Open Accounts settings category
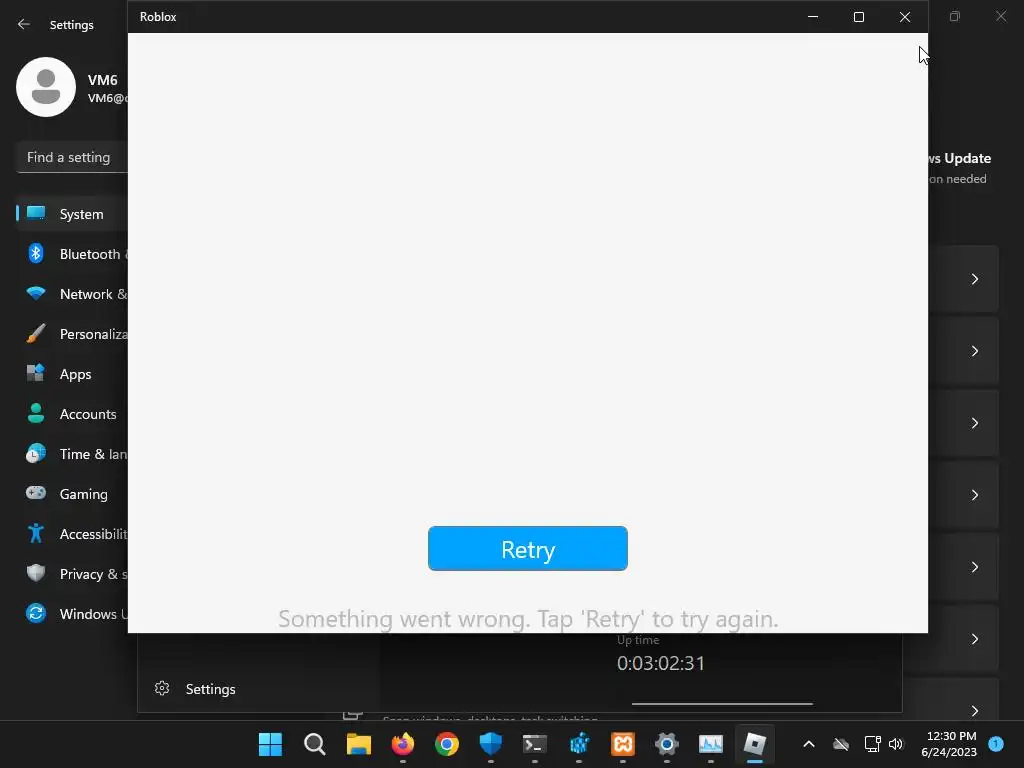This screenshot has height=768, width=1024. click(72, 413)
